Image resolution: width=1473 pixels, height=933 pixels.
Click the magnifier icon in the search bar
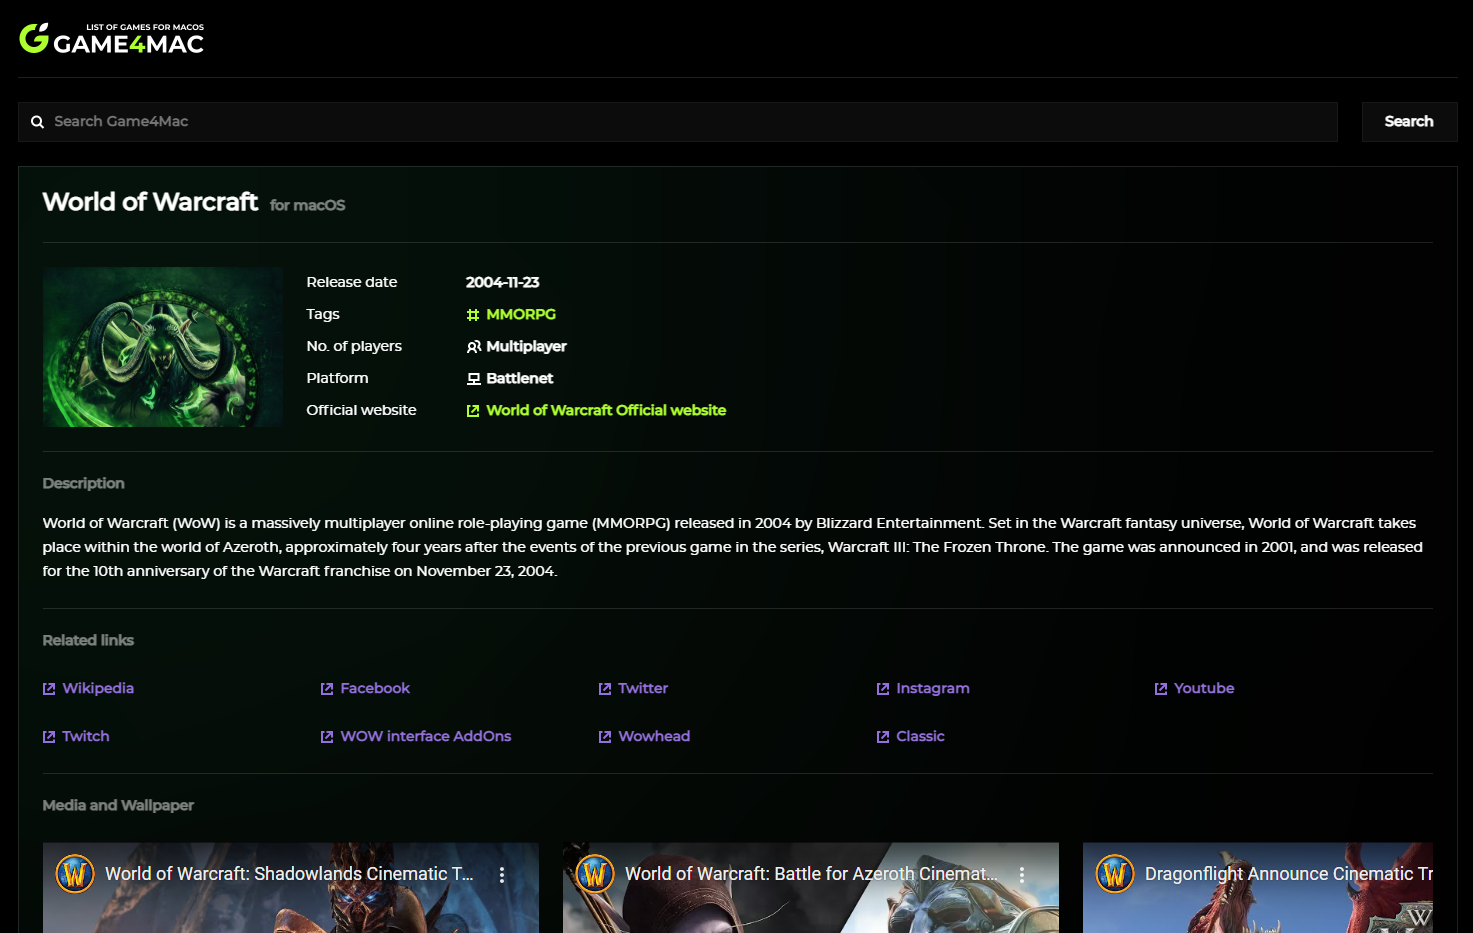[38, 122]
